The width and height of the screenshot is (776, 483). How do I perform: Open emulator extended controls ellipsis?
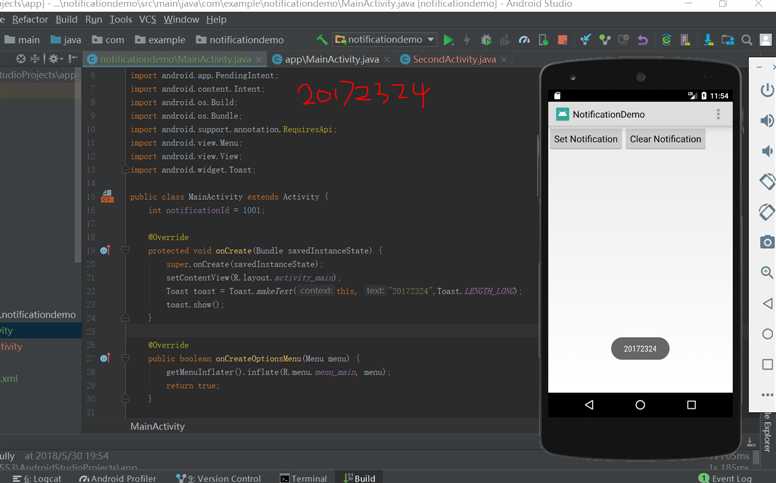tap(767, 394)
